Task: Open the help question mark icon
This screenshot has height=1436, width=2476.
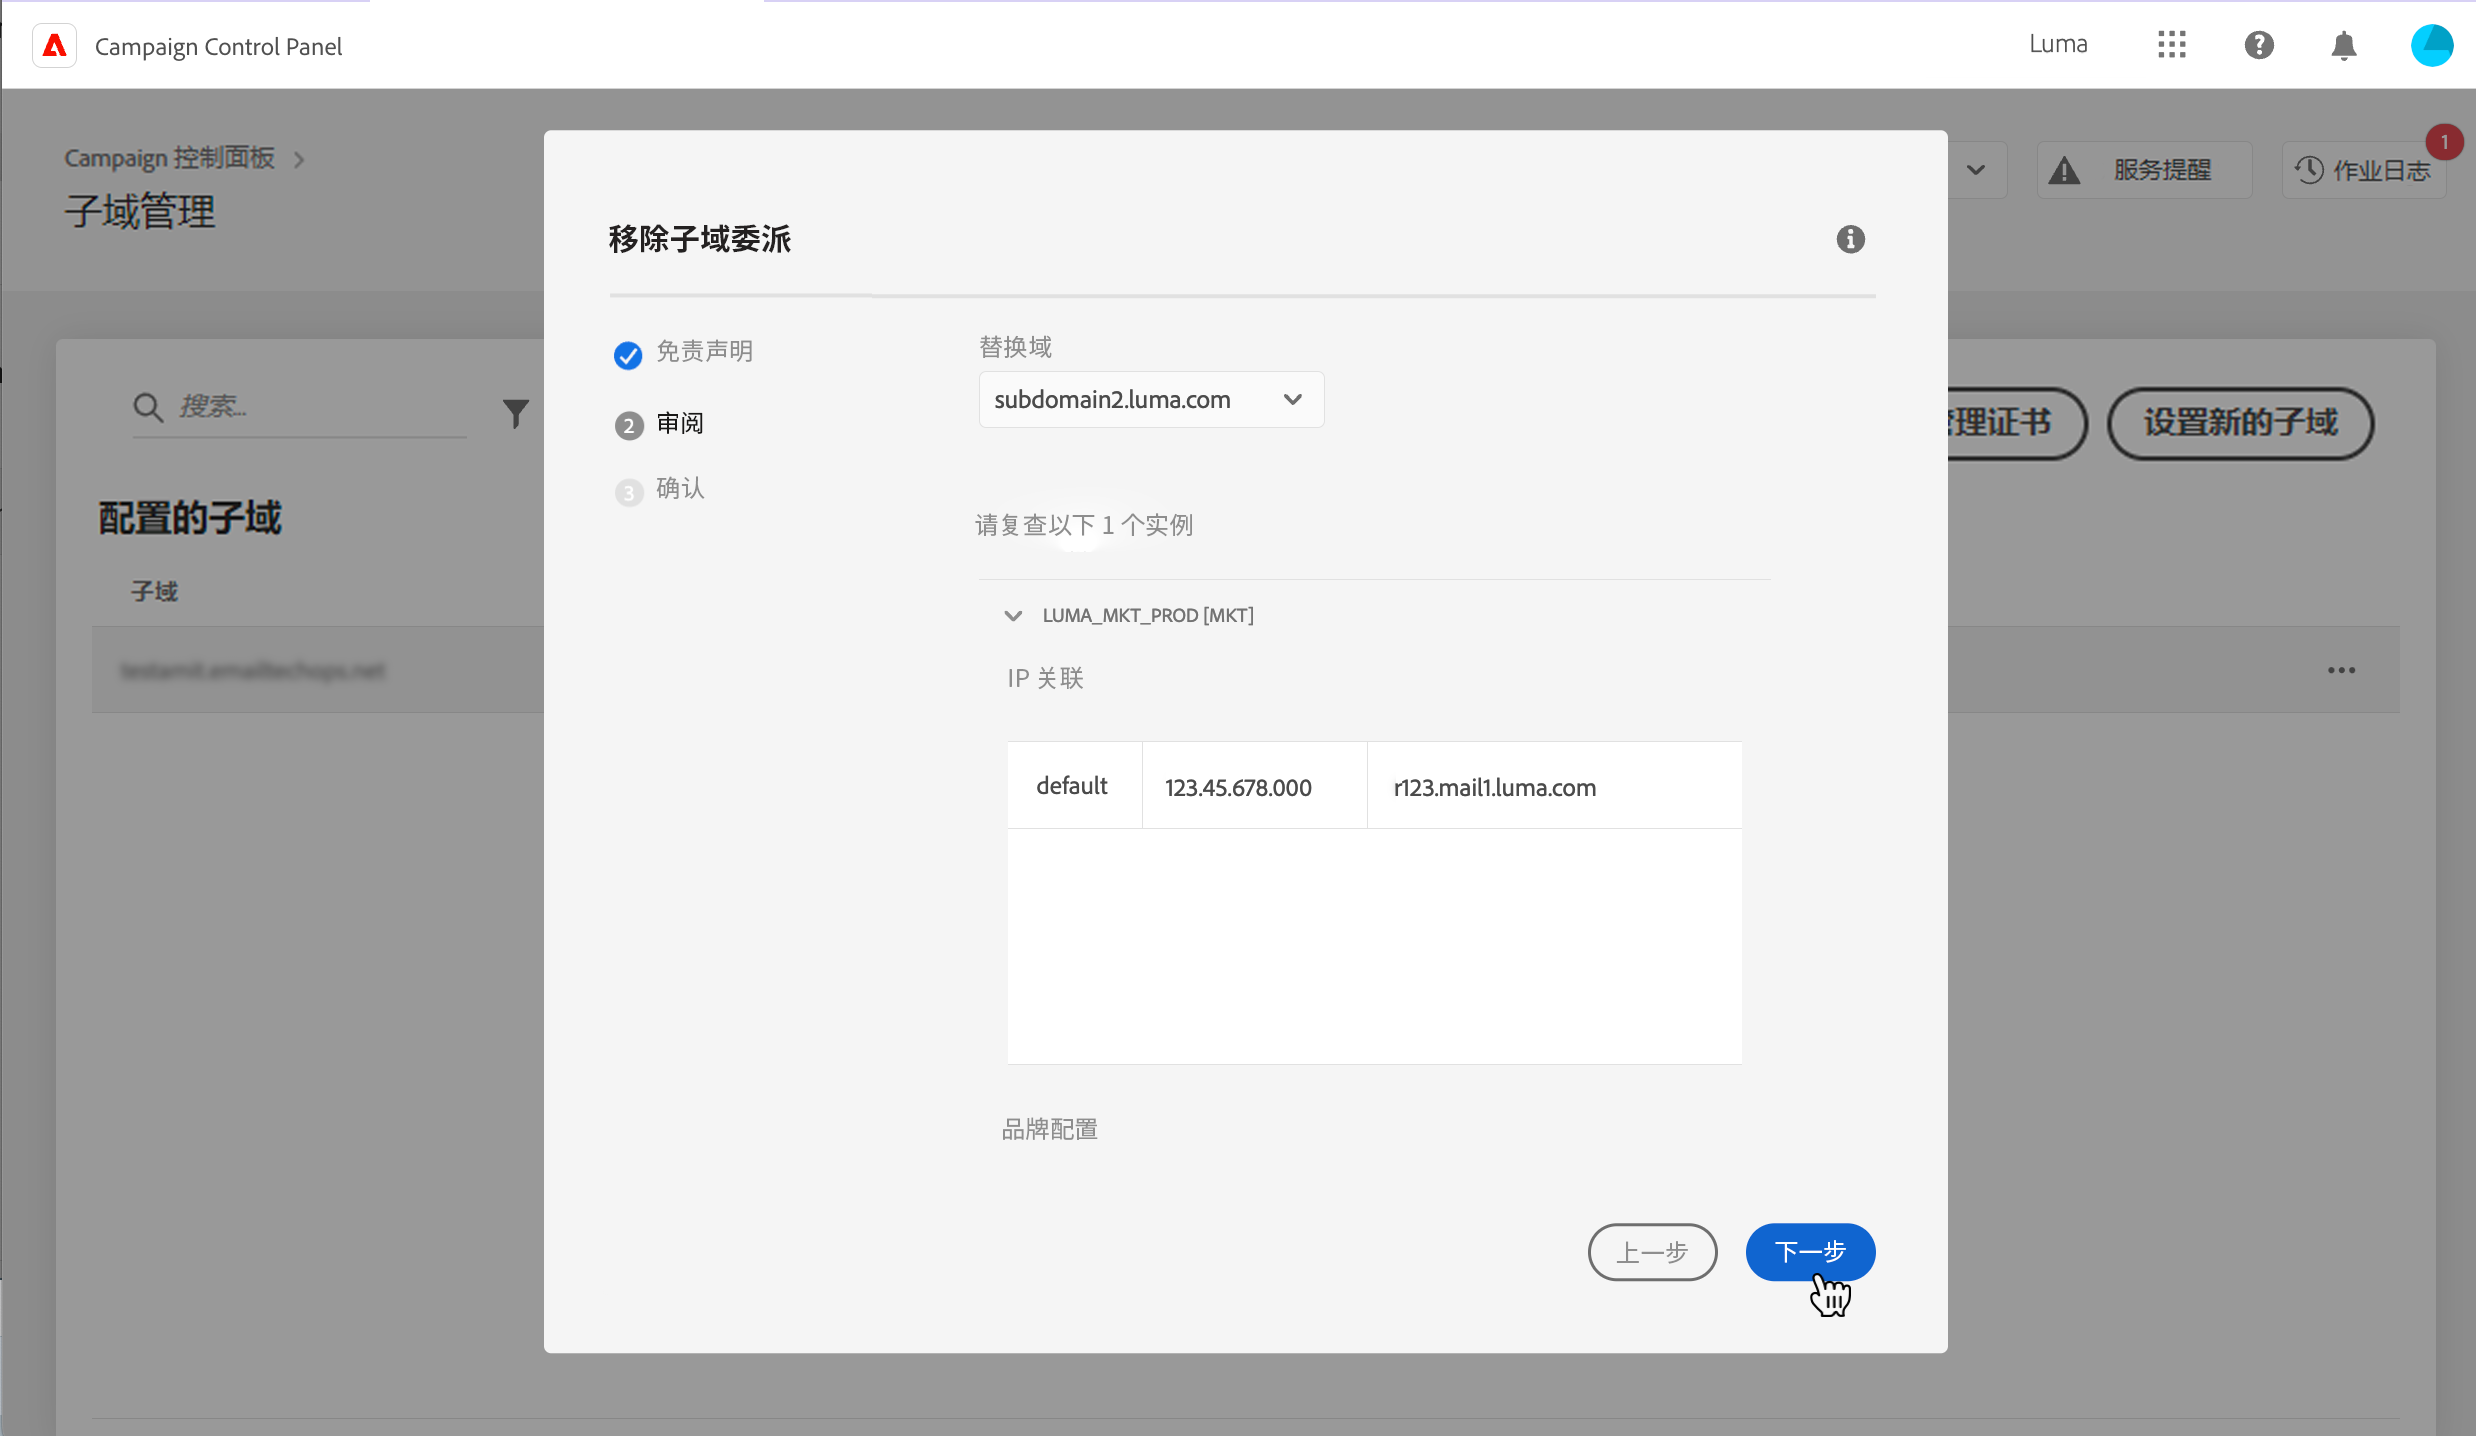Action: (x=2258, y=45)
